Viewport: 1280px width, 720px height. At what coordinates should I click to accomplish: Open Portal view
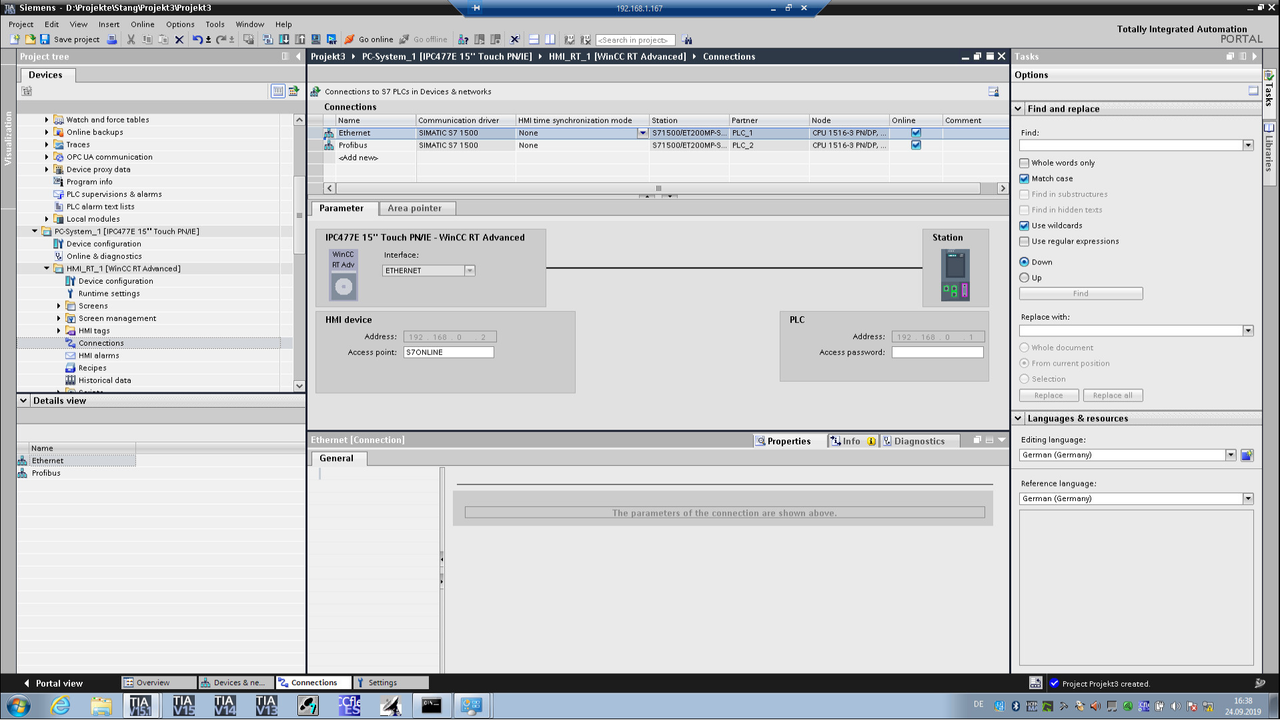pyautogui.click(x=53, y=683)
